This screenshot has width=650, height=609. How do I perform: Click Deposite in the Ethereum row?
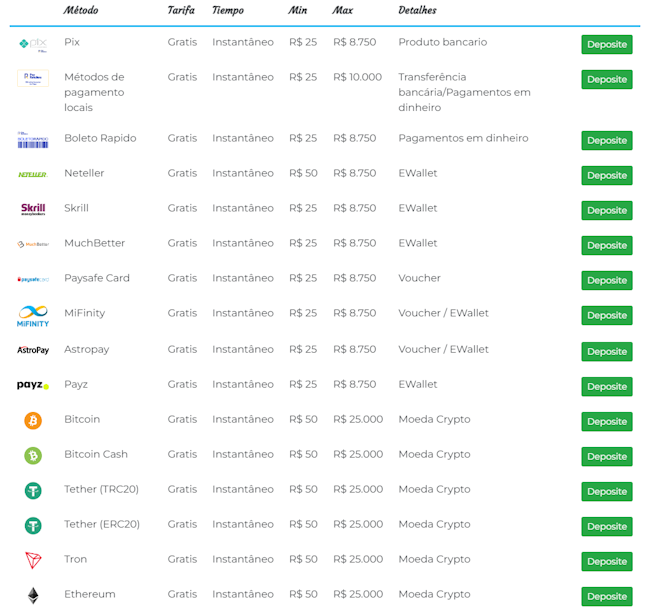607,596
